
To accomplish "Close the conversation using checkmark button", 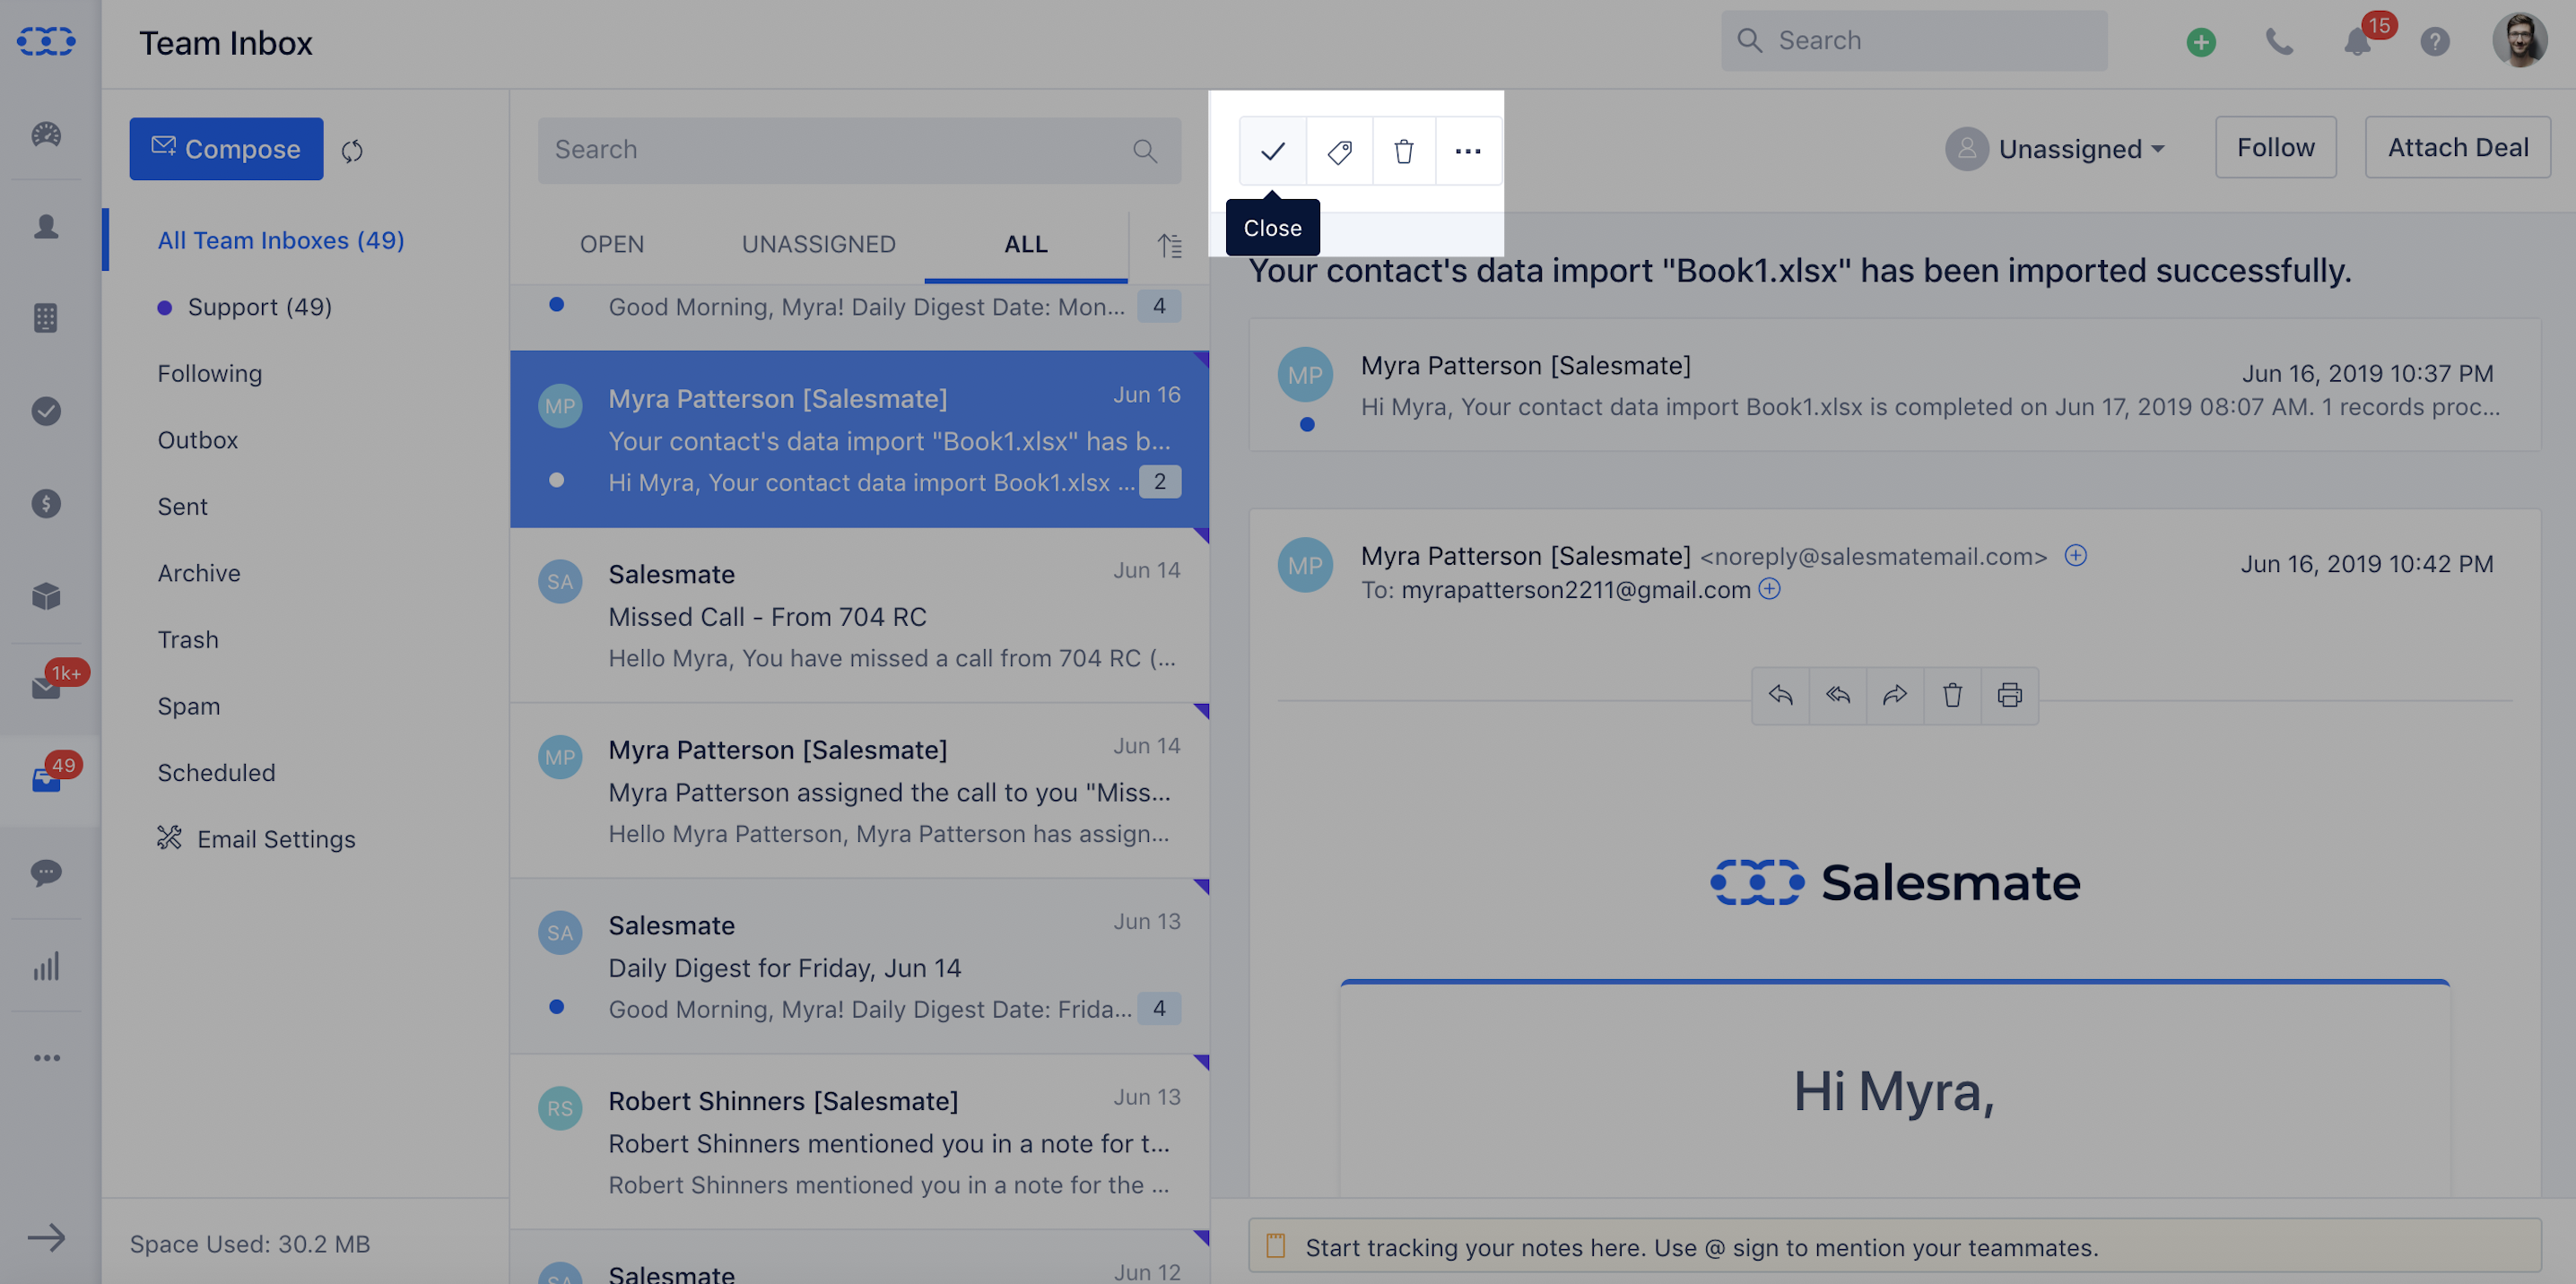I will [x=1272, y=151].
